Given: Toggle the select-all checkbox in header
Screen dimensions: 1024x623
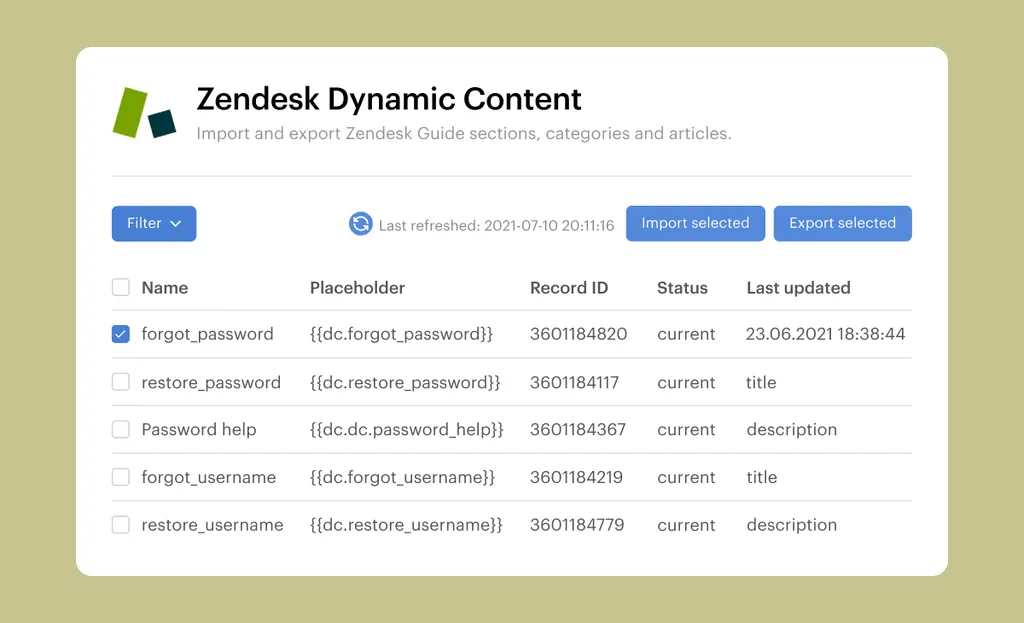Looking at the screenshot, I should 121,288.
